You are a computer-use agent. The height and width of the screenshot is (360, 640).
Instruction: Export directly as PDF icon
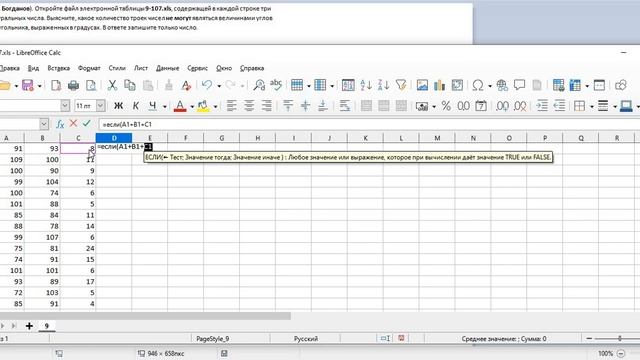[56, 85]
